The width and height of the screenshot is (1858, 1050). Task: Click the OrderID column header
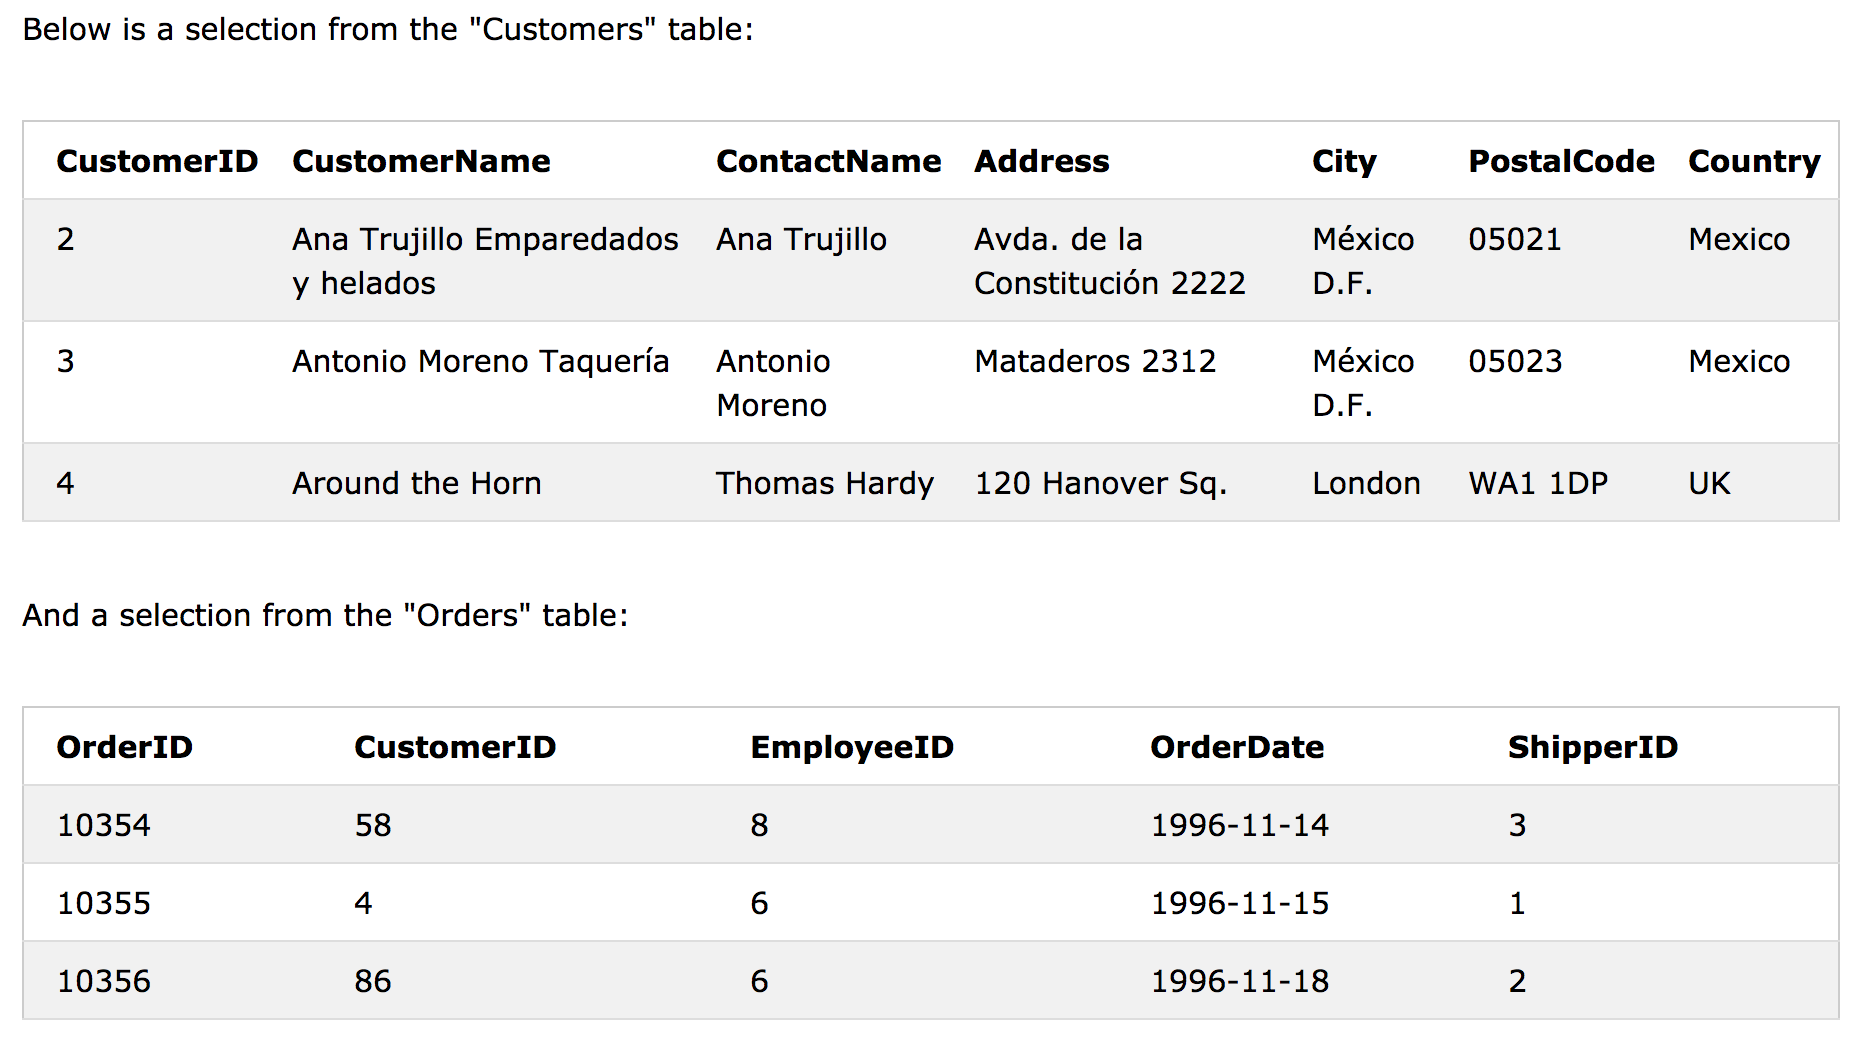tap(124, 747)
